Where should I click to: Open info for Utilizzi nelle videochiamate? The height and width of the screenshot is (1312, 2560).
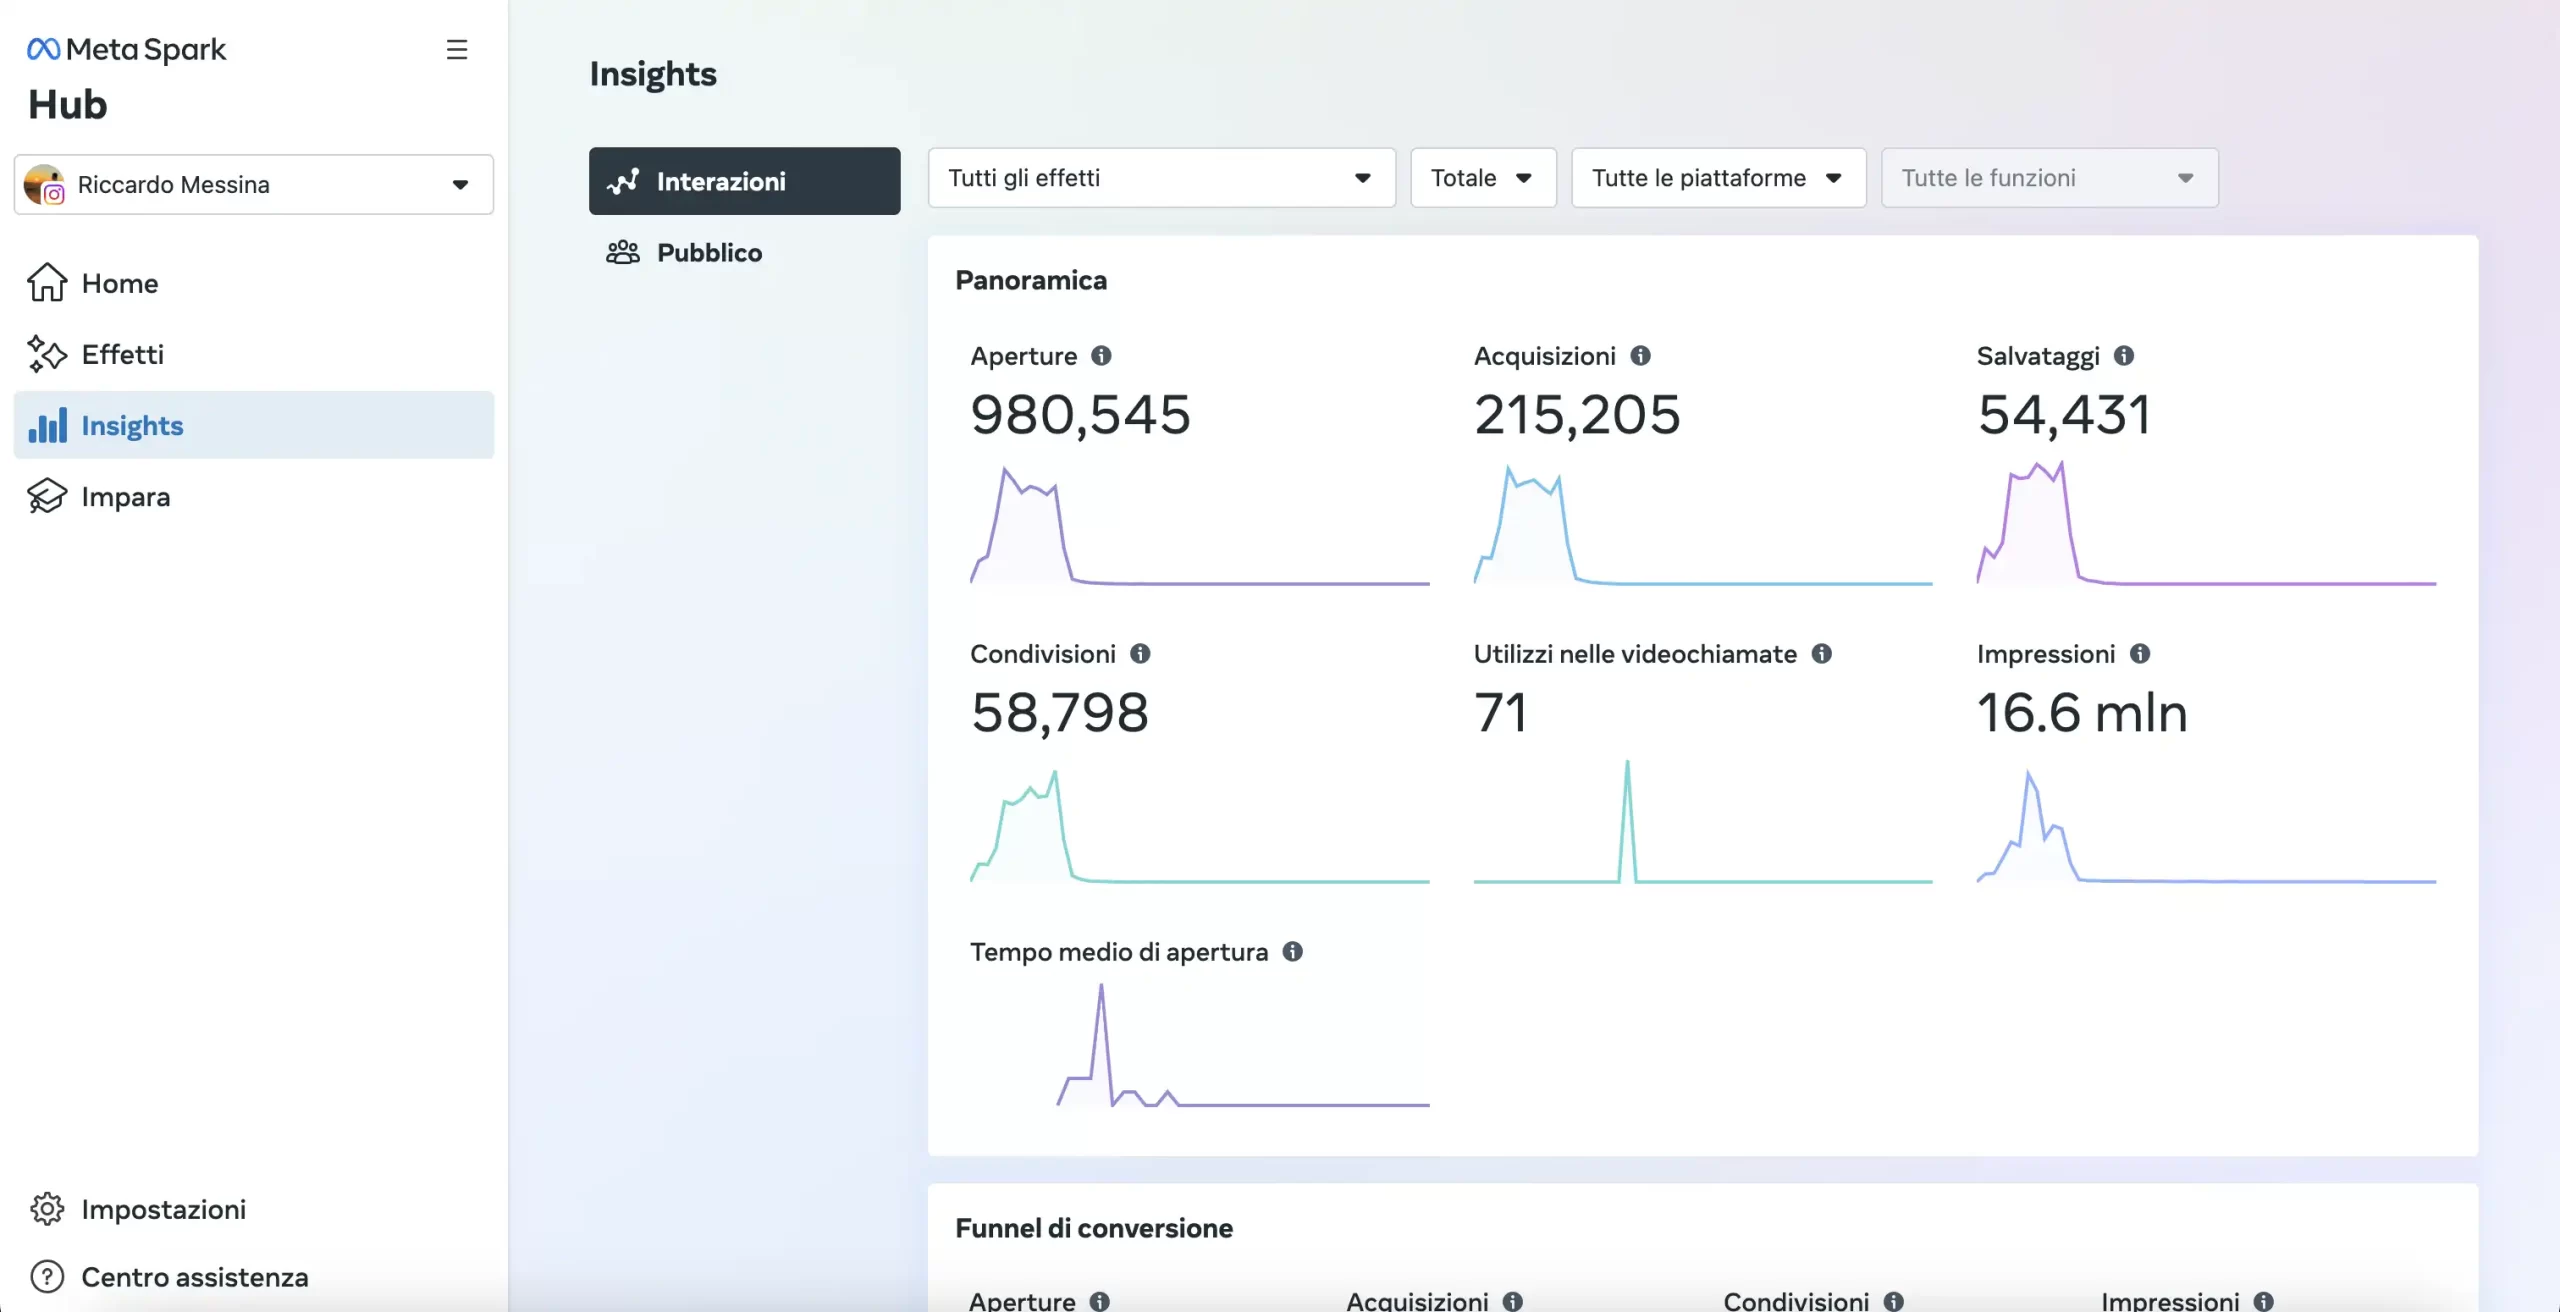[1821, 654]
